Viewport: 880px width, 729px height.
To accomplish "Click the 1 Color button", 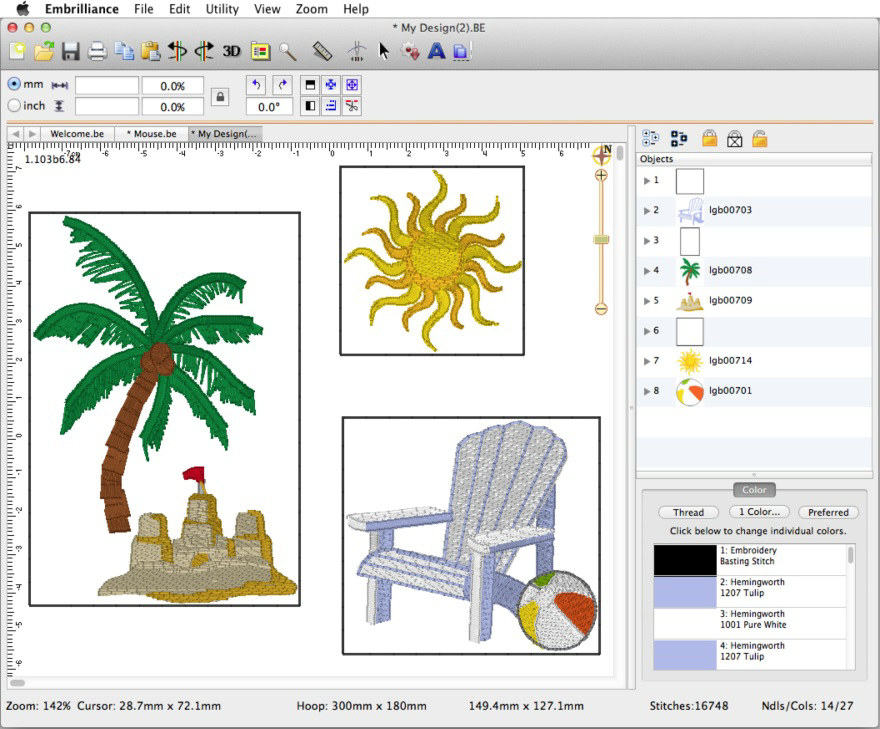I will coord(758,512).
